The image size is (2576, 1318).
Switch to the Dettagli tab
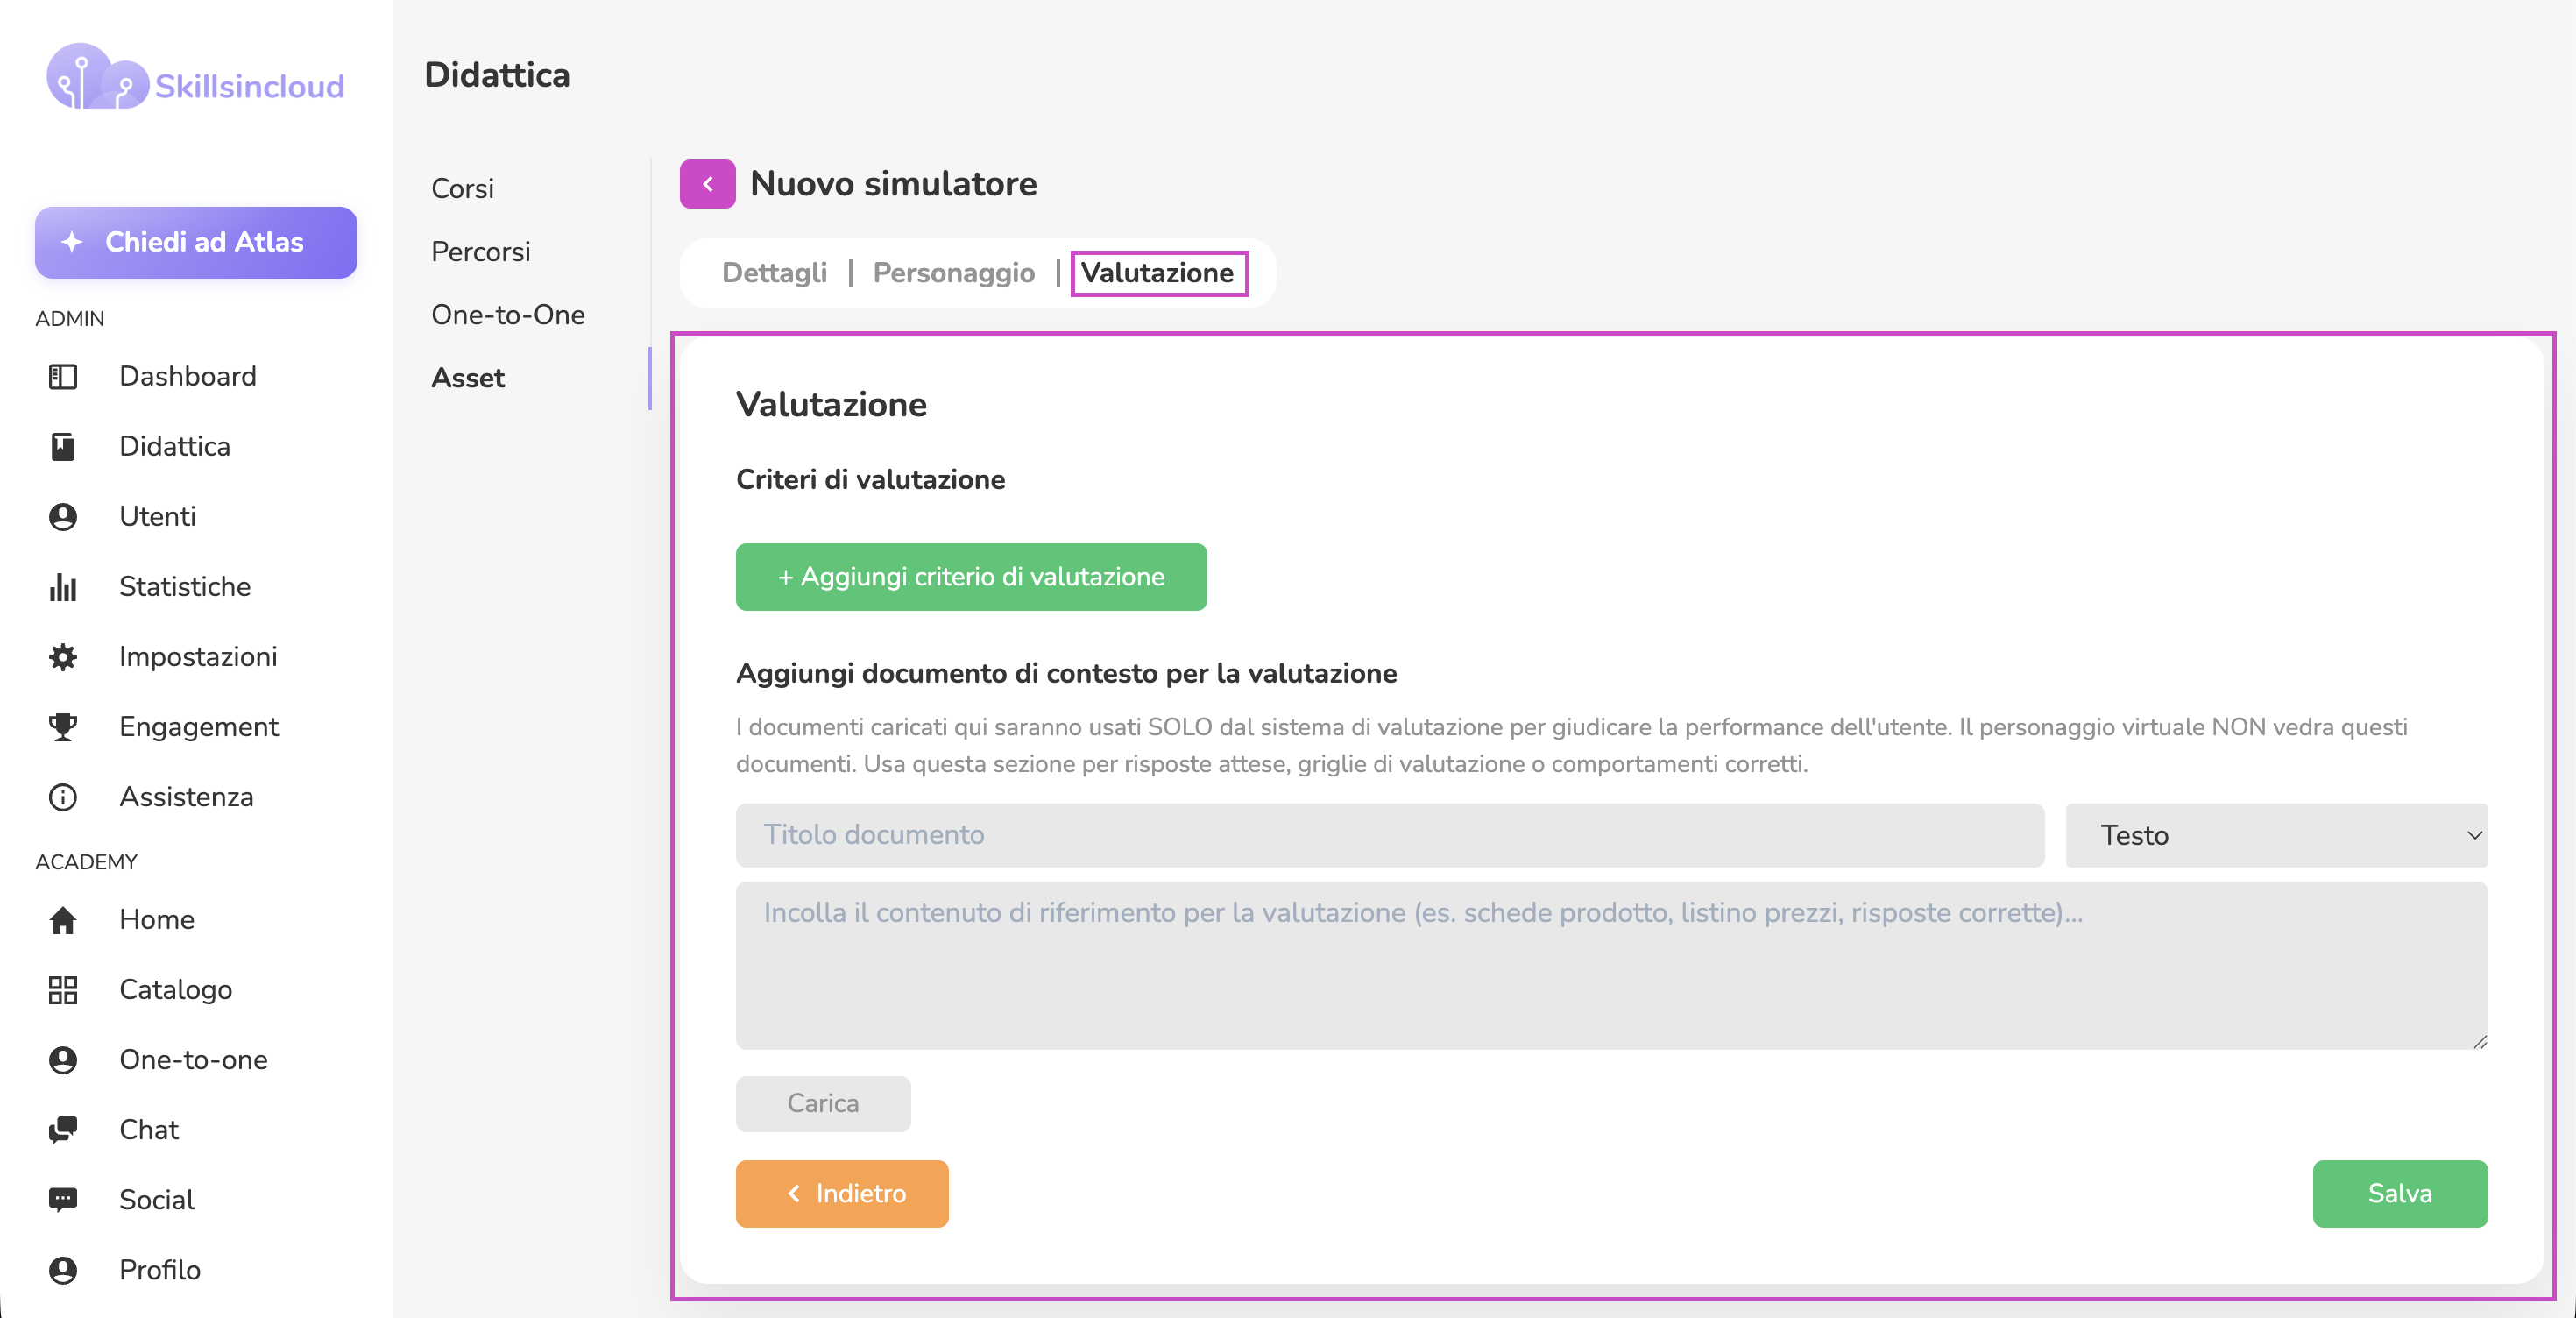[x=774, y=273]
